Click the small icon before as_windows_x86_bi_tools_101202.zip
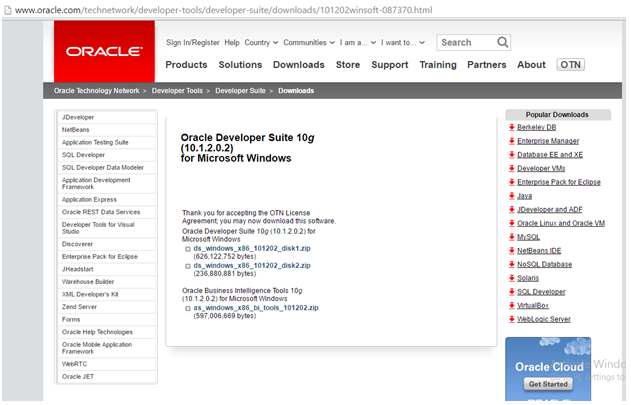The image size is (631, 405). [x=188, y=308]
